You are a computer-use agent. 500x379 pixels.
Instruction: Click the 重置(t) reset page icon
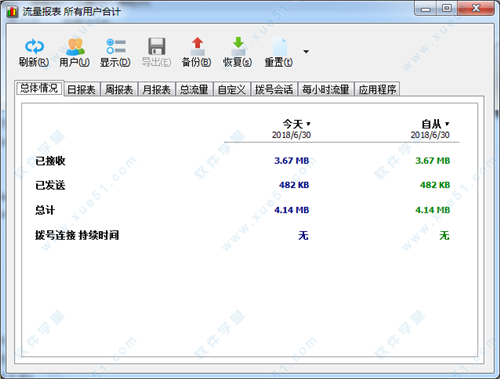279,46
